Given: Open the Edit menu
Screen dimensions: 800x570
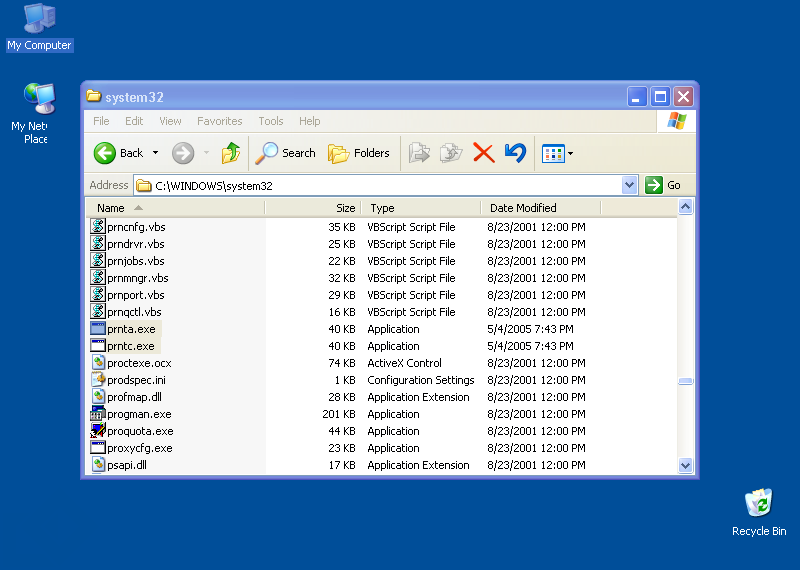Looking at the screenshot, I should point(134,121).
